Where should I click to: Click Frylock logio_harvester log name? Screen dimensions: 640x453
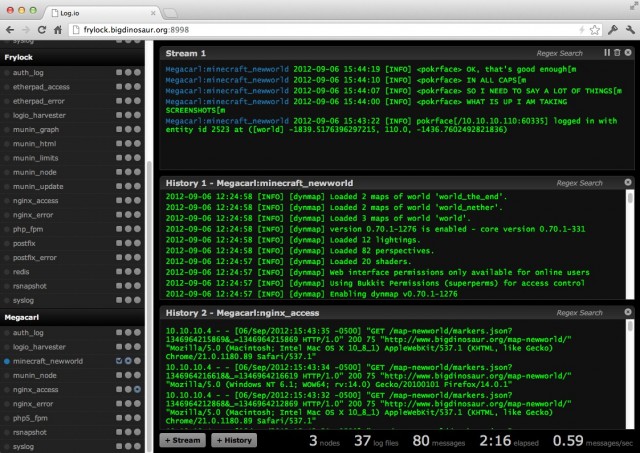pyautogui.click(x=39, y=115)
